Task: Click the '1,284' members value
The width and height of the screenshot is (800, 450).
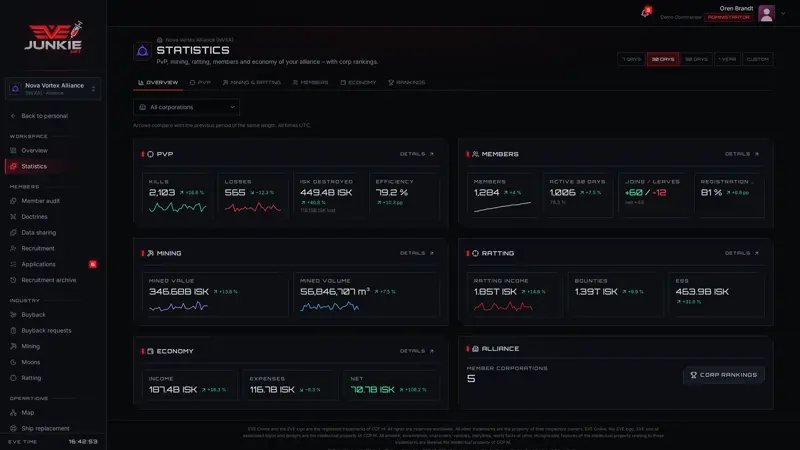Action: [x=486, y=192]
